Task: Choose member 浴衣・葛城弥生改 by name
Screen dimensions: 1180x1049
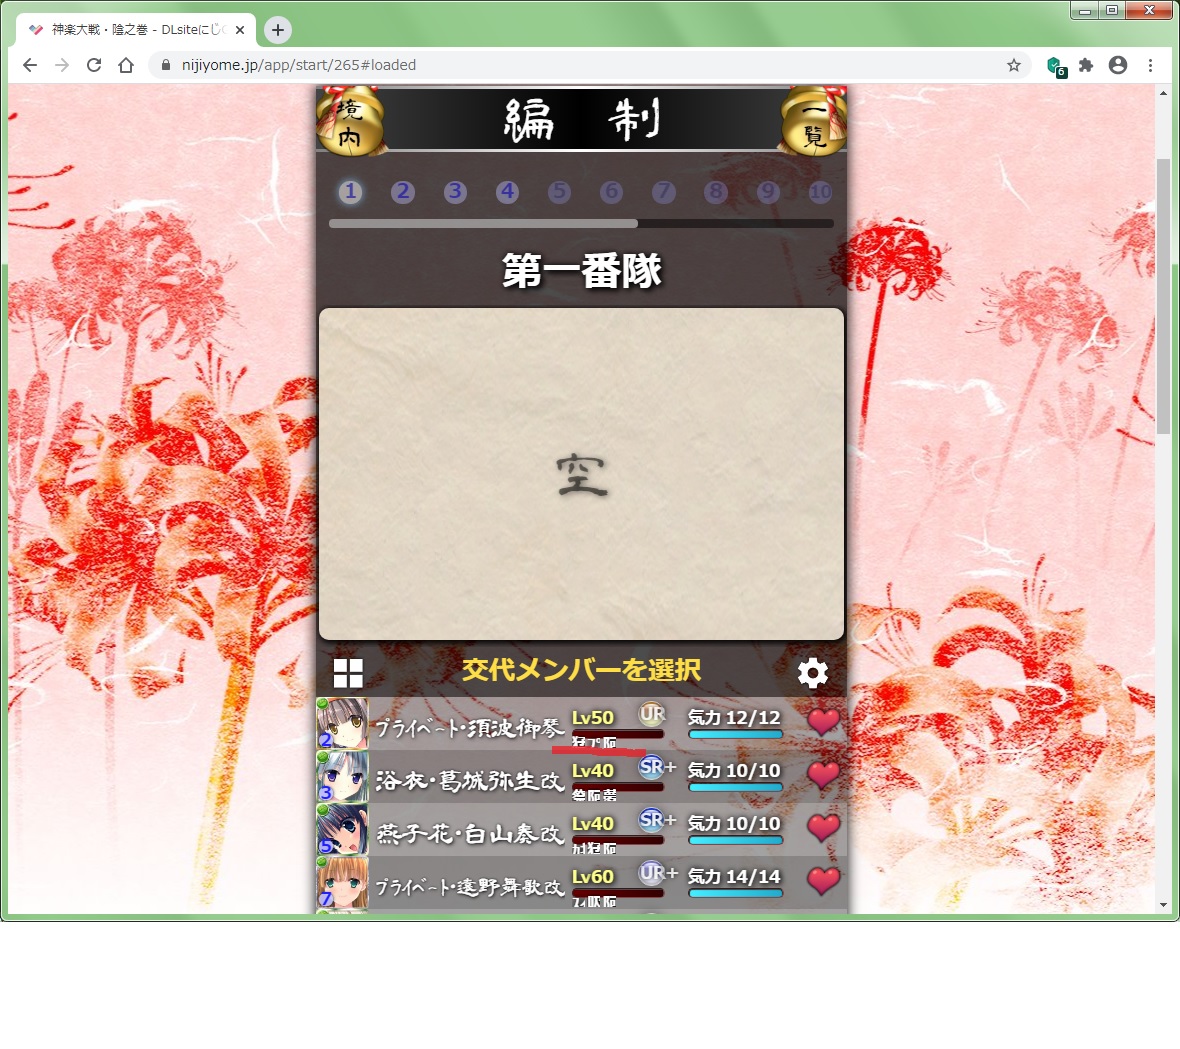Action: (x=469, y=780)
